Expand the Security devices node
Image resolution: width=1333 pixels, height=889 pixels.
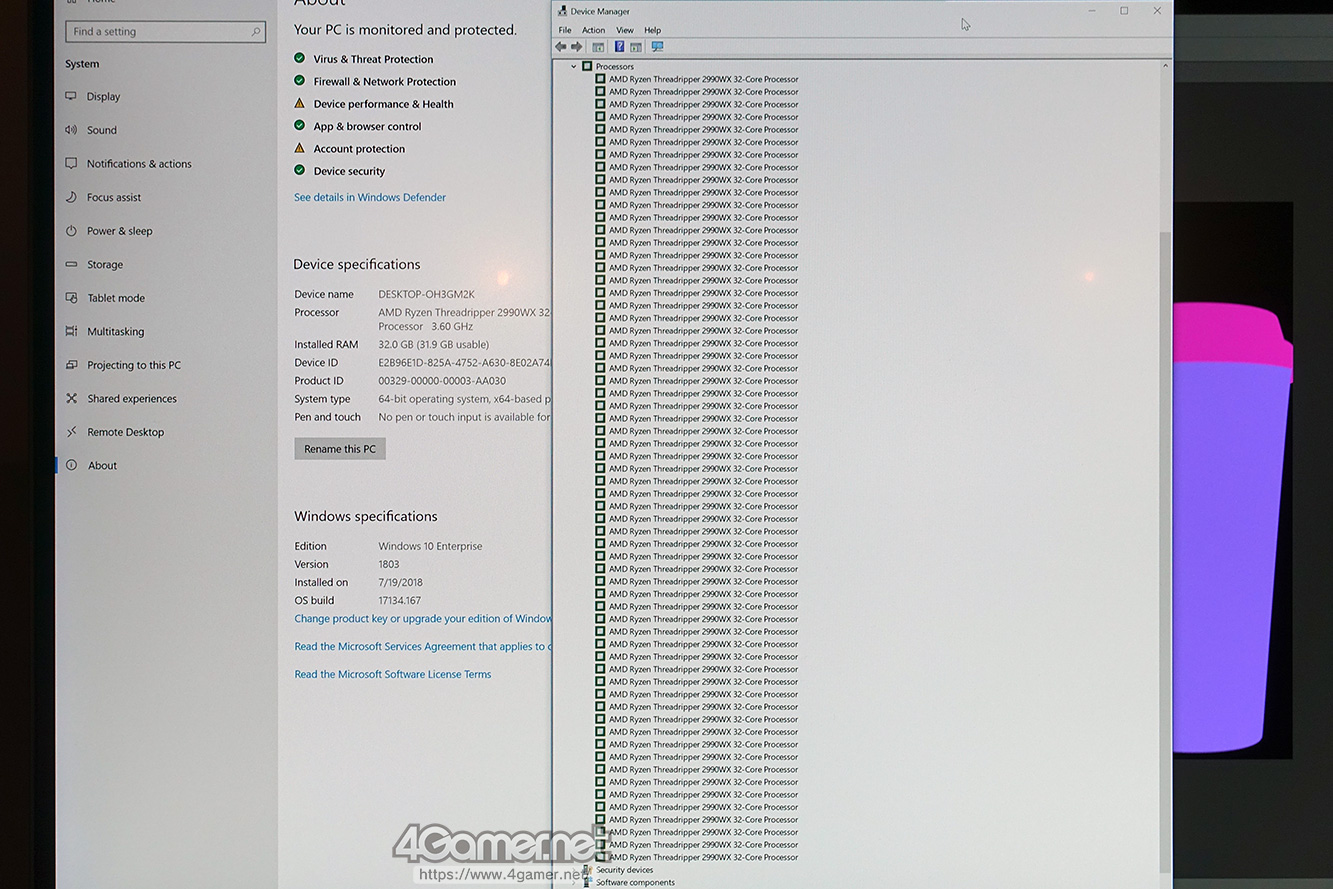[574, 870]
